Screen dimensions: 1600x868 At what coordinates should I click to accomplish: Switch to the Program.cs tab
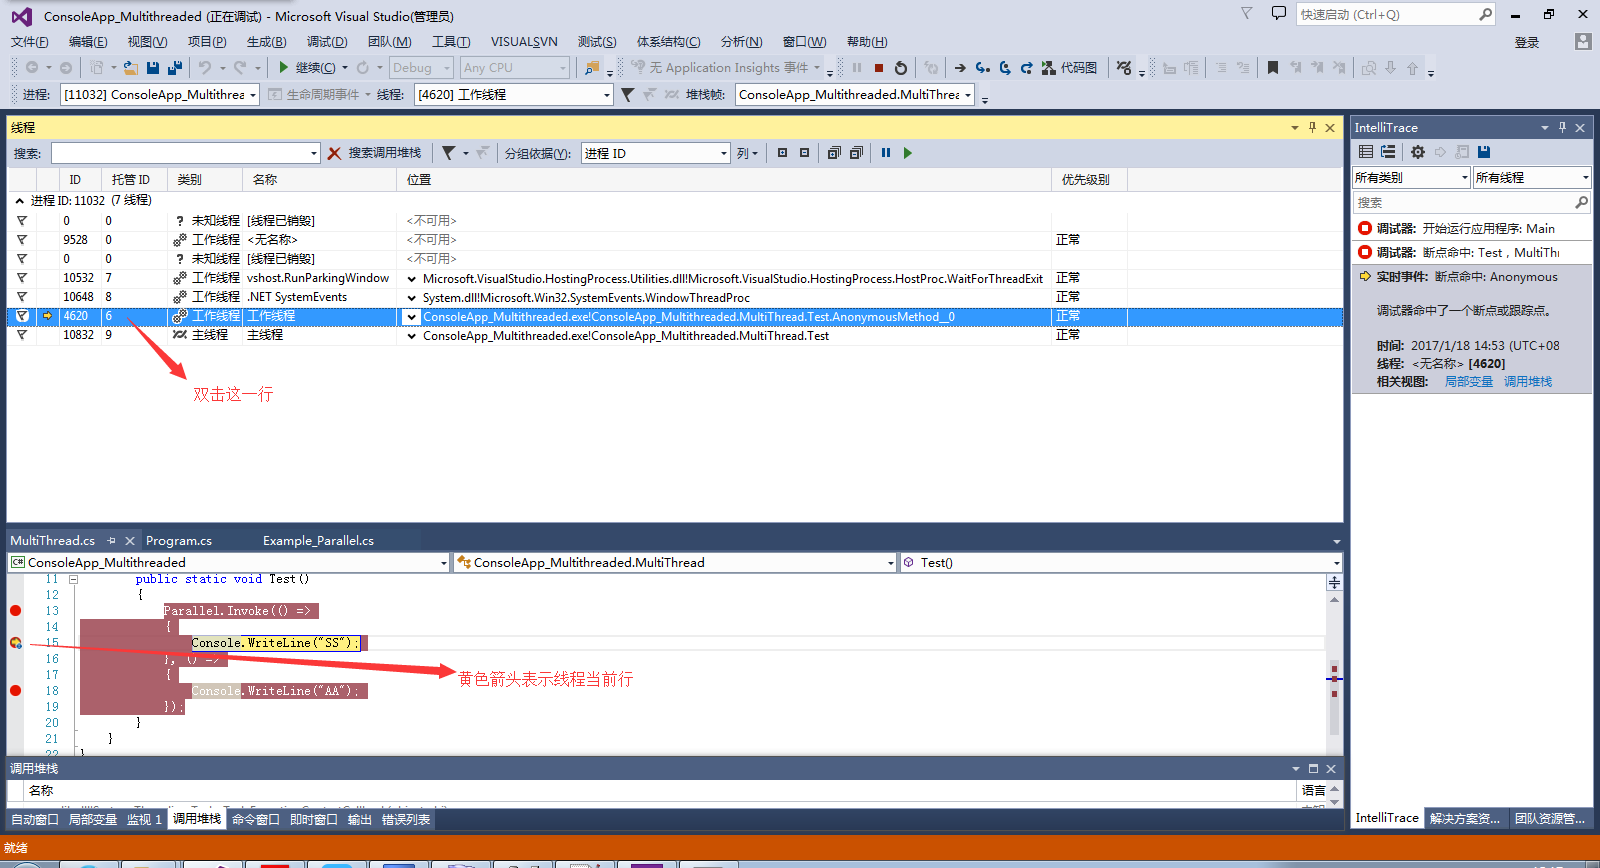point(179,541)
